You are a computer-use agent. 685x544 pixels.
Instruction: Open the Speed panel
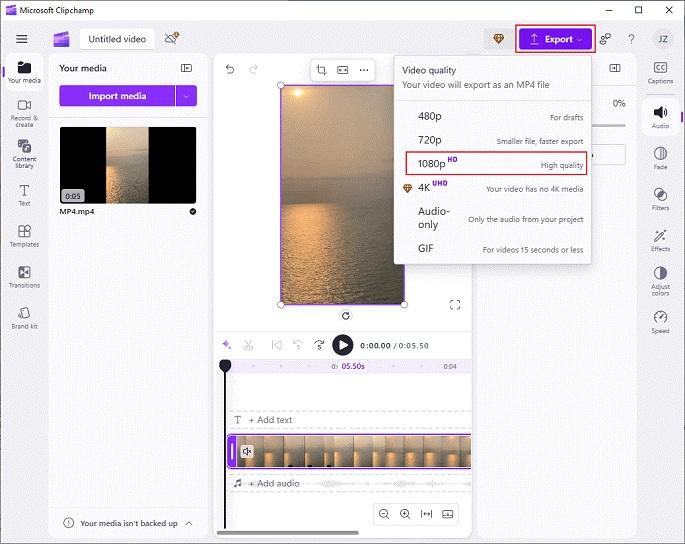tap(660, 320)
